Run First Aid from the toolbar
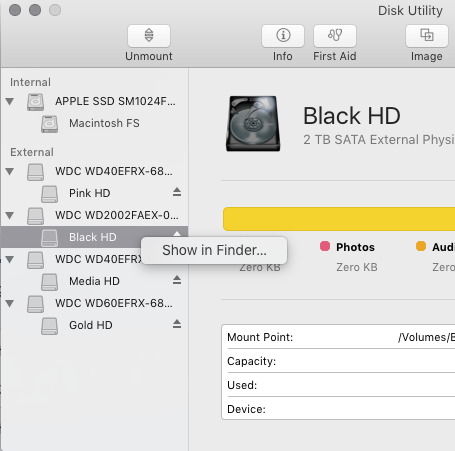Screen dimensions: 455x451 335,36
